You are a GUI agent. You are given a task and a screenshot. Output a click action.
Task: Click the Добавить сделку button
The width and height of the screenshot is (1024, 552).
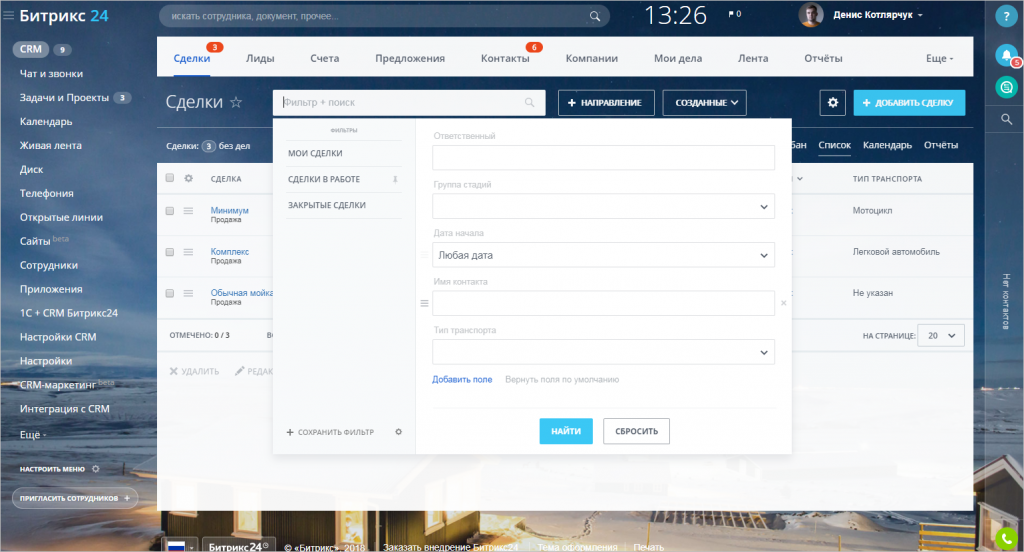tap(909, 103)
